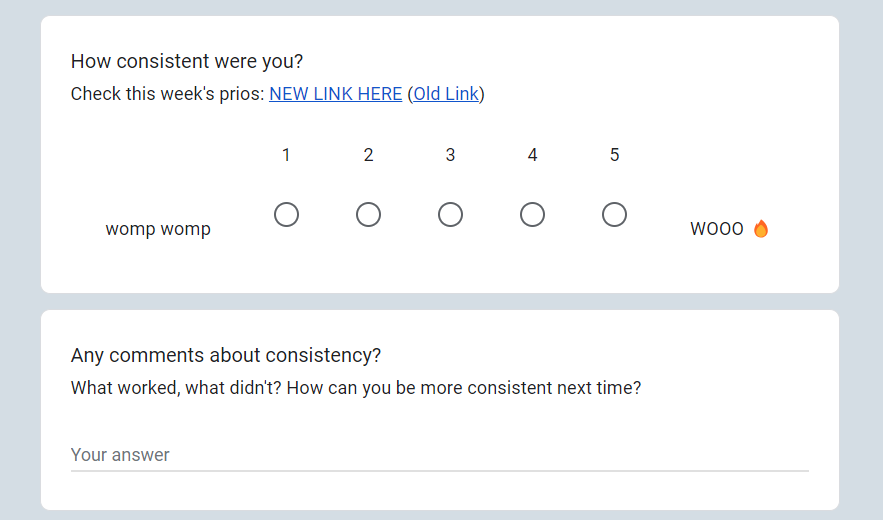Pick the middle rating 3 radio button
This screenshot has height=520, width=883.
(x=450, y=215)
